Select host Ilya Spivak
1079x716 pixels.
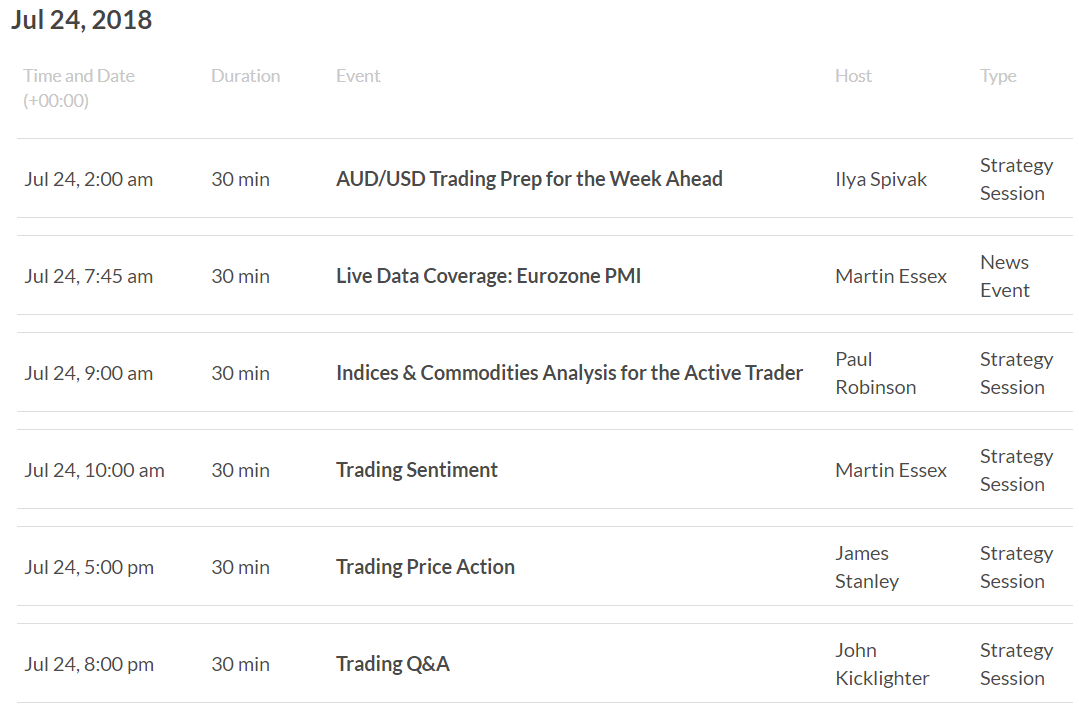(881, 180)
